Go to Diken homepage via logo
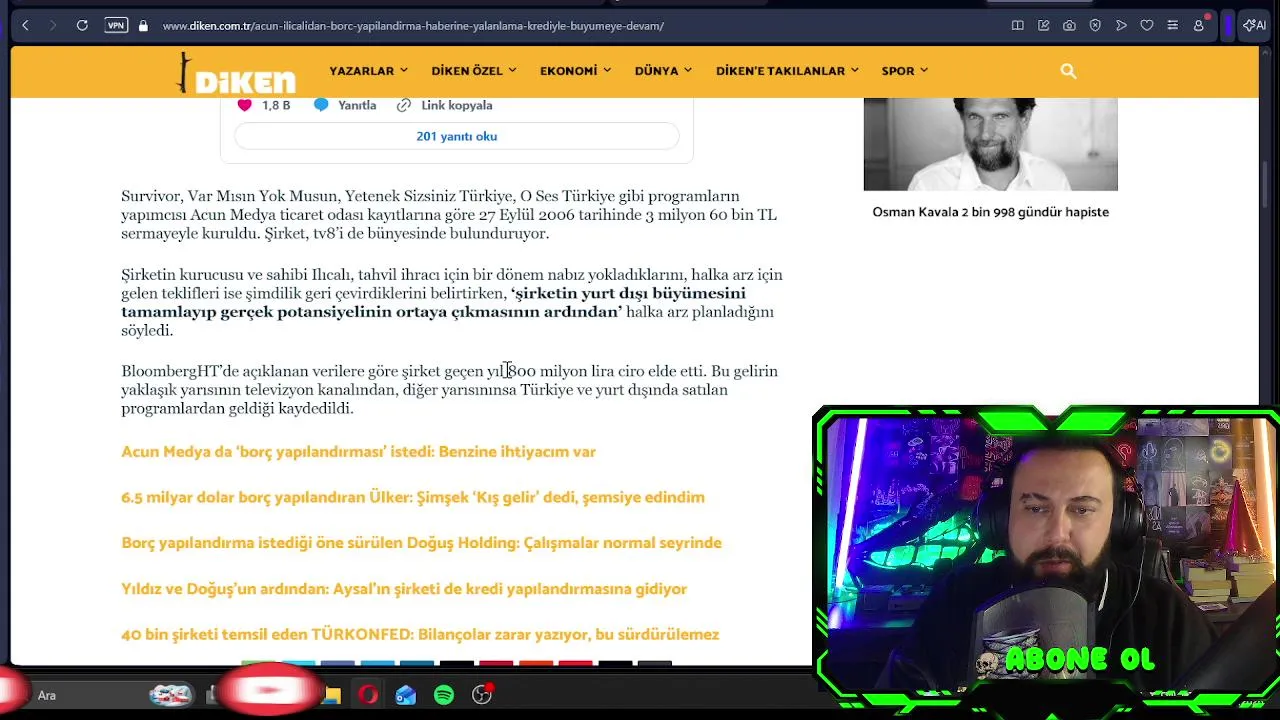 (x=237, y=74)
